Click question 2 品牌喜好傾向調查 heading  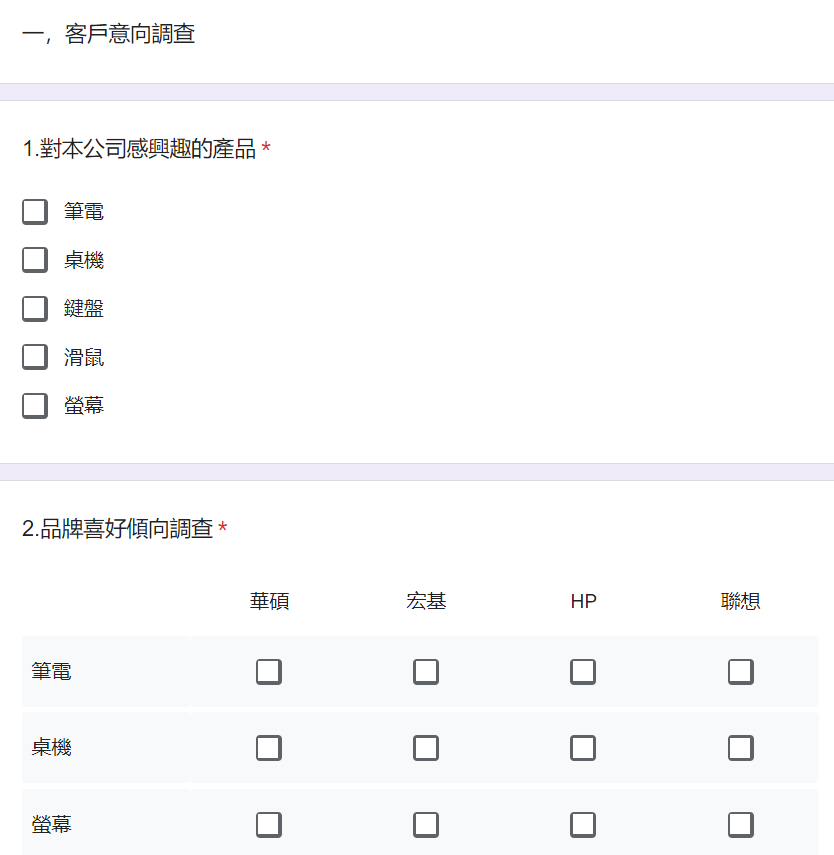point(118,529)
